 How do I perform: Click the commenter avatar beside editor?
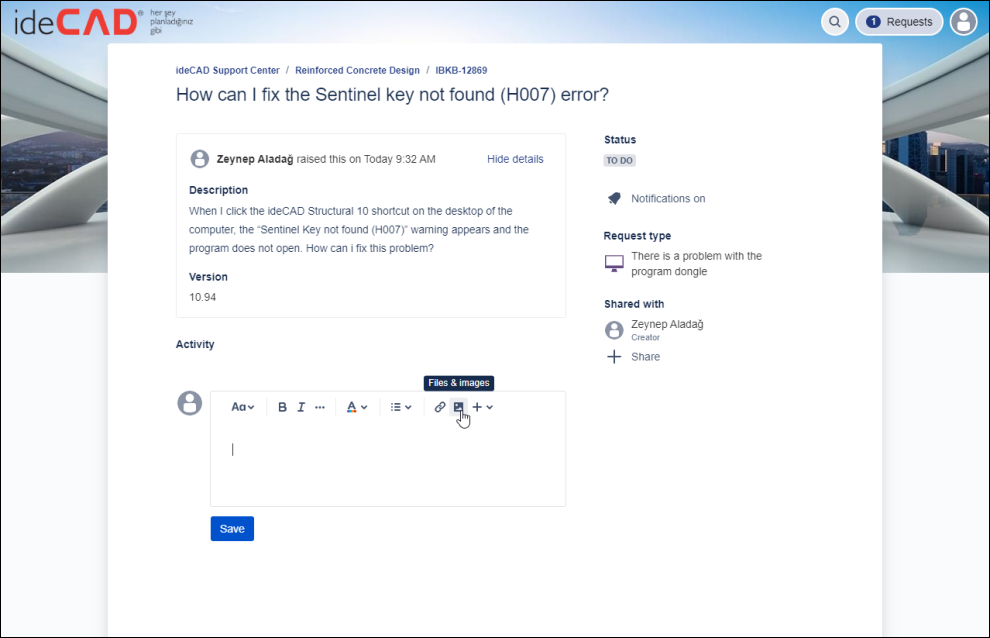pos(189,403)
